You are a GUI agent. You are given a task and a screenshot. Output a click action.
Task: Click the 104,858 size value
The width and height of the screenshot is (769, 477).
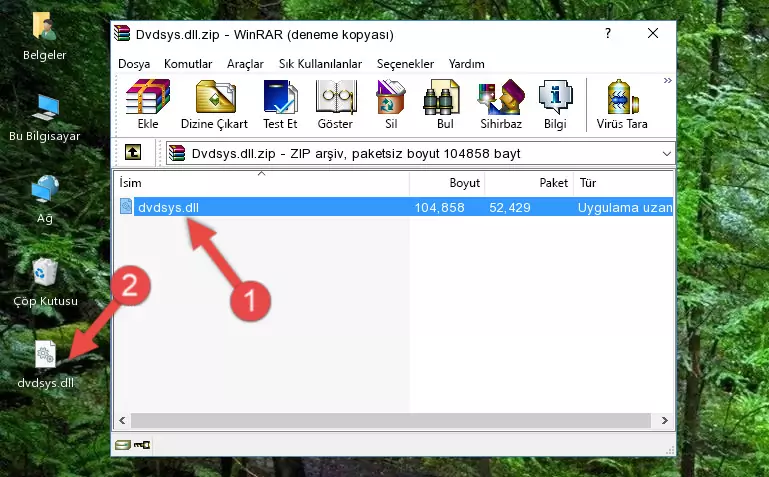[439, 207]
